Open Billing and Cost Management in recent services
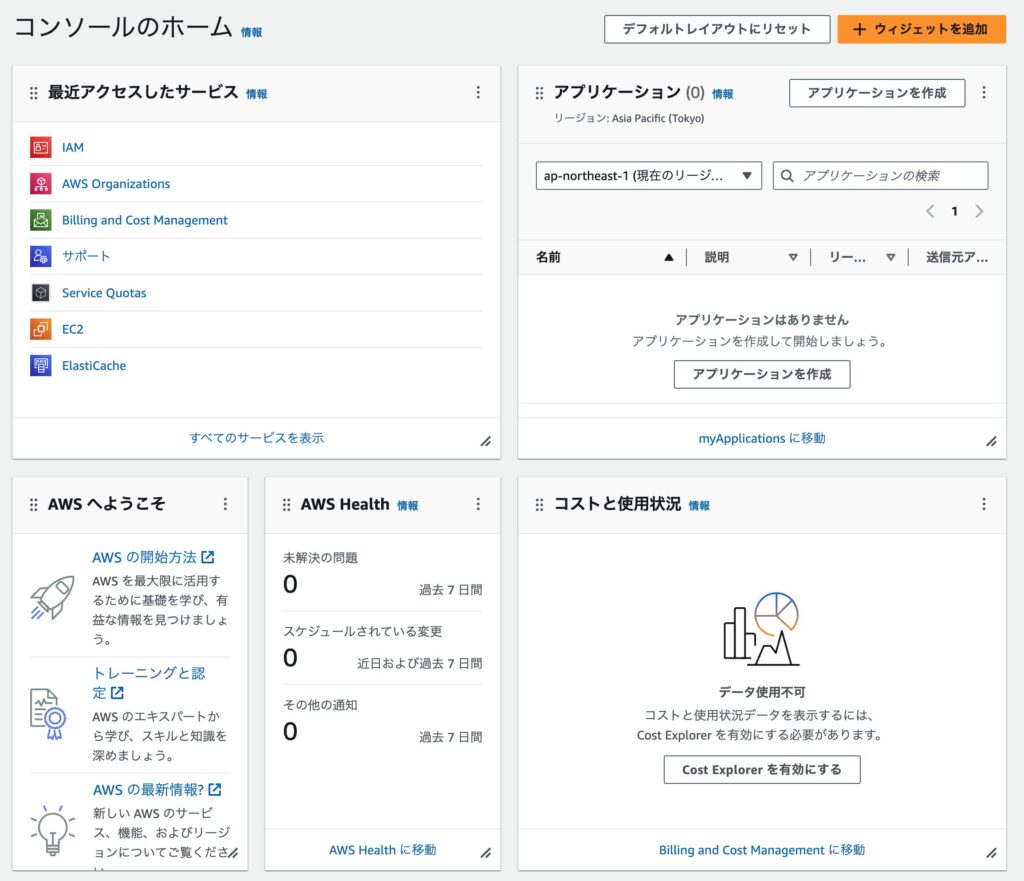Image resolution: width=1024 pixels, height=881 pixels. coord(144,220)
